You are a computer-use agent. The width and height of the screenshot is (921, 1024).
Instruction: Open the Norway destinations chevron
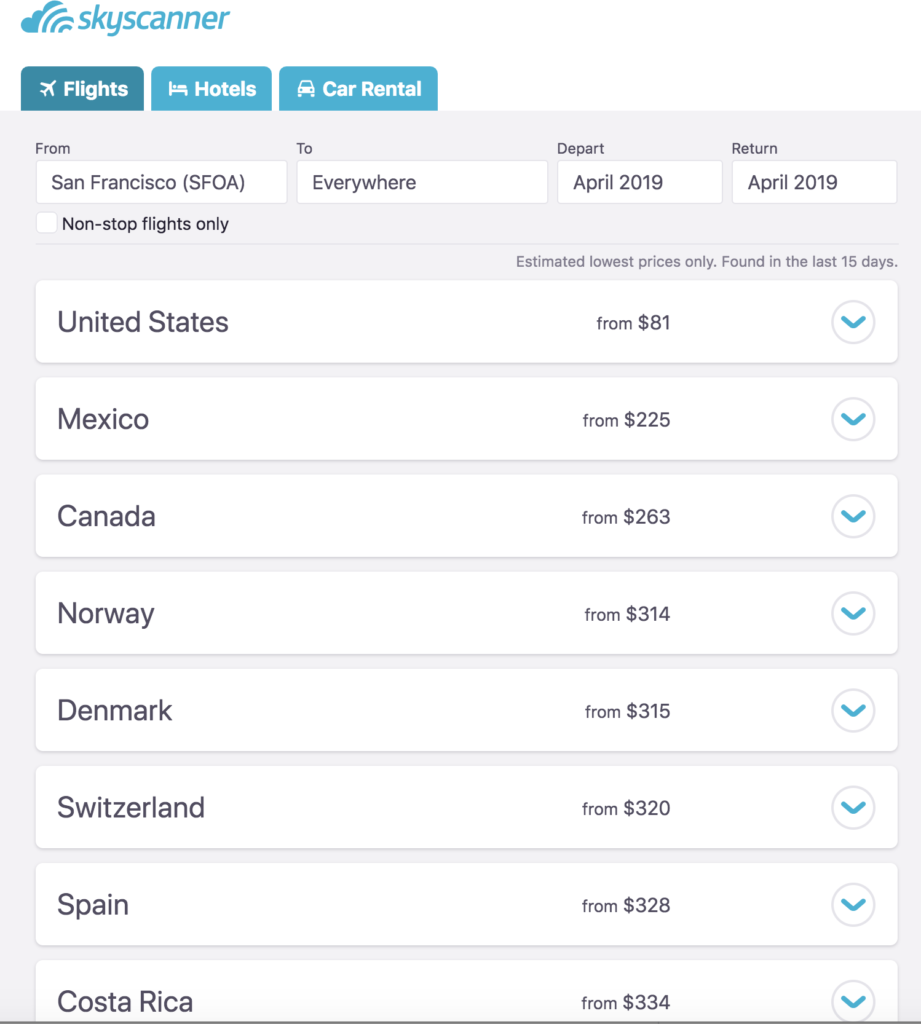(853, 613)
